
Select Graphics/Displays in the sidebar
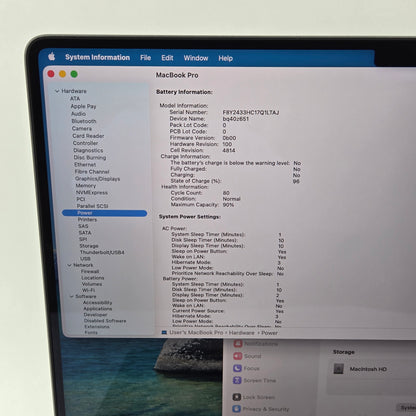(x=97, y=179)
